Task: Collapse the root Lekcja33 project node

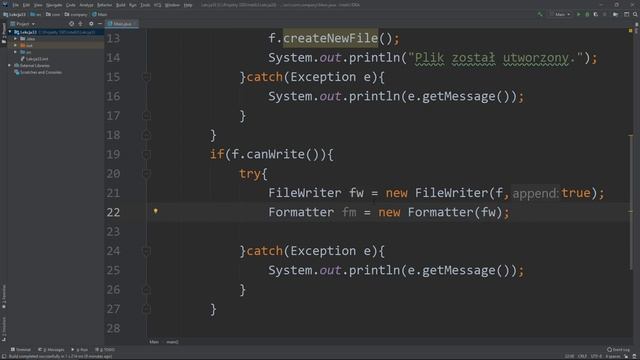Action: (x=10, y=32)
